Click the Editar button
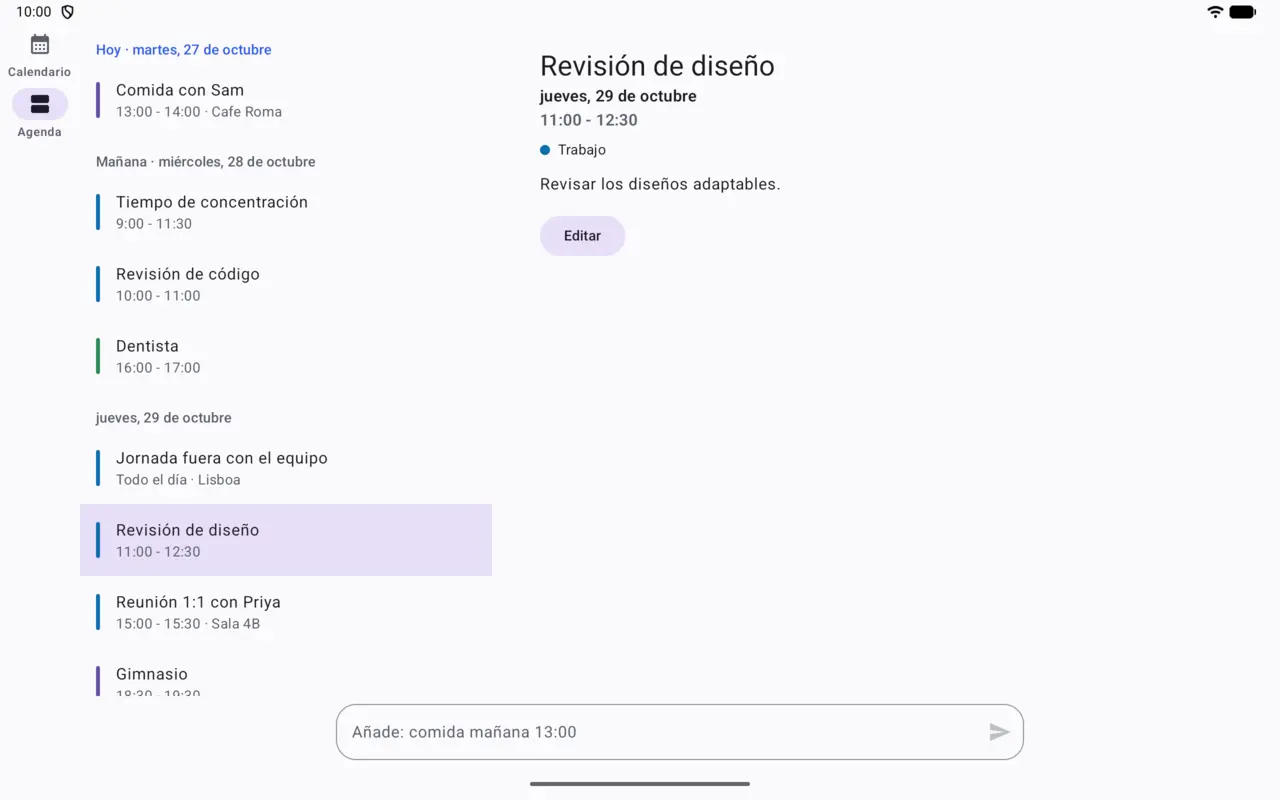The width and height of the screenshot is (1280, 800). (582, 236)
